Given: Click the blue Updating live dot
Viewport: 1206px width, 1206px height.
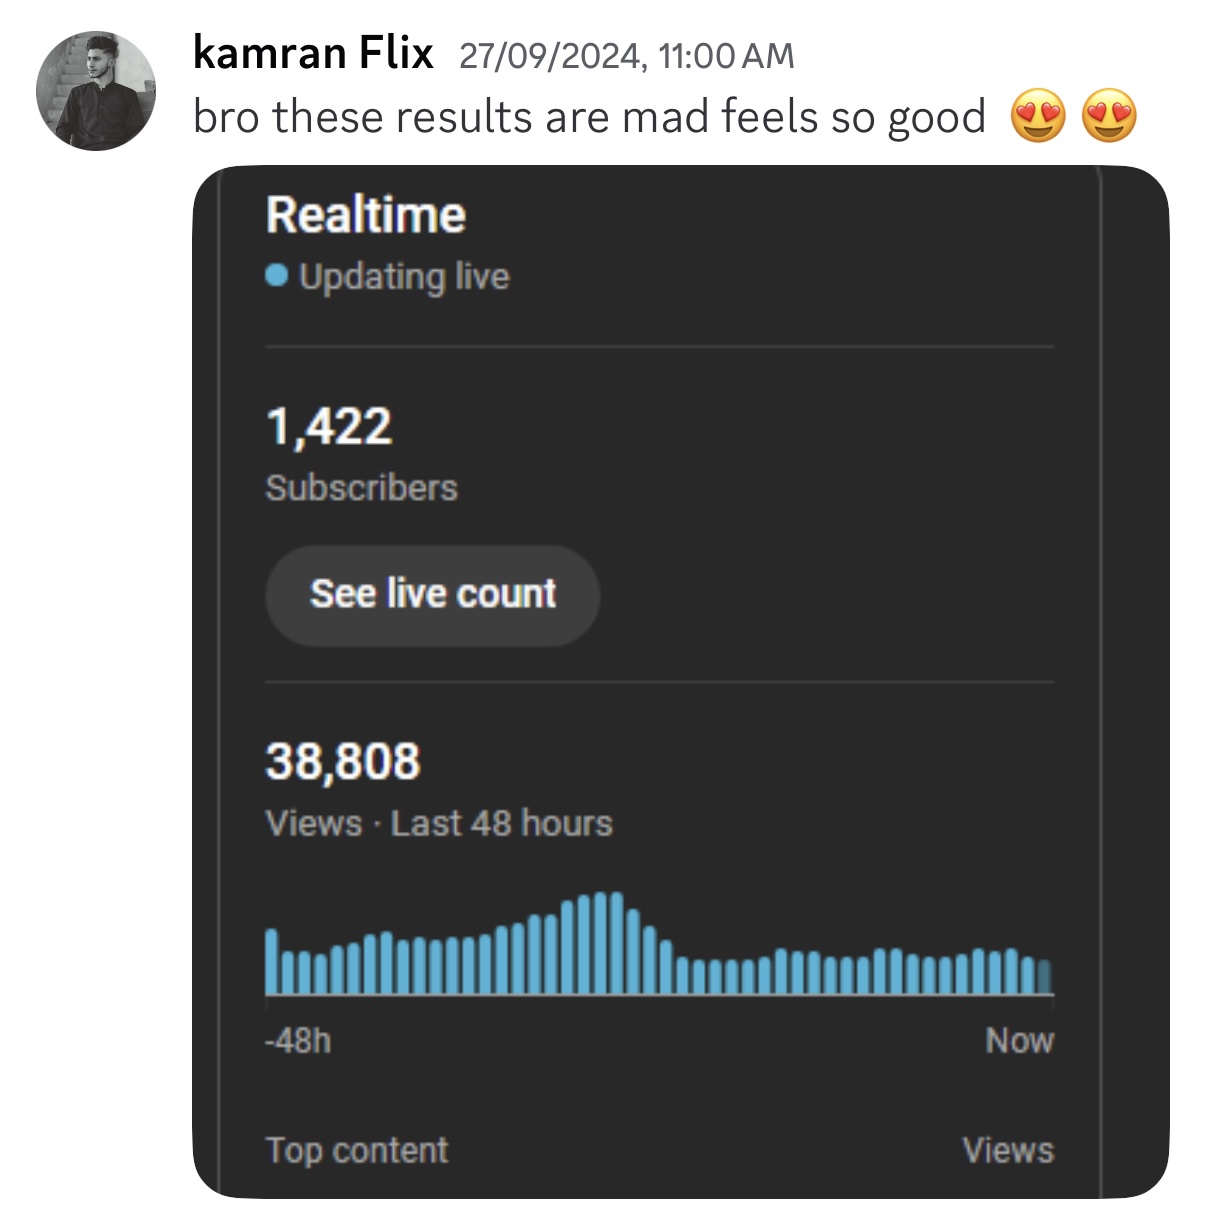Looking at the screenshot, I should (x=277, y=275).
